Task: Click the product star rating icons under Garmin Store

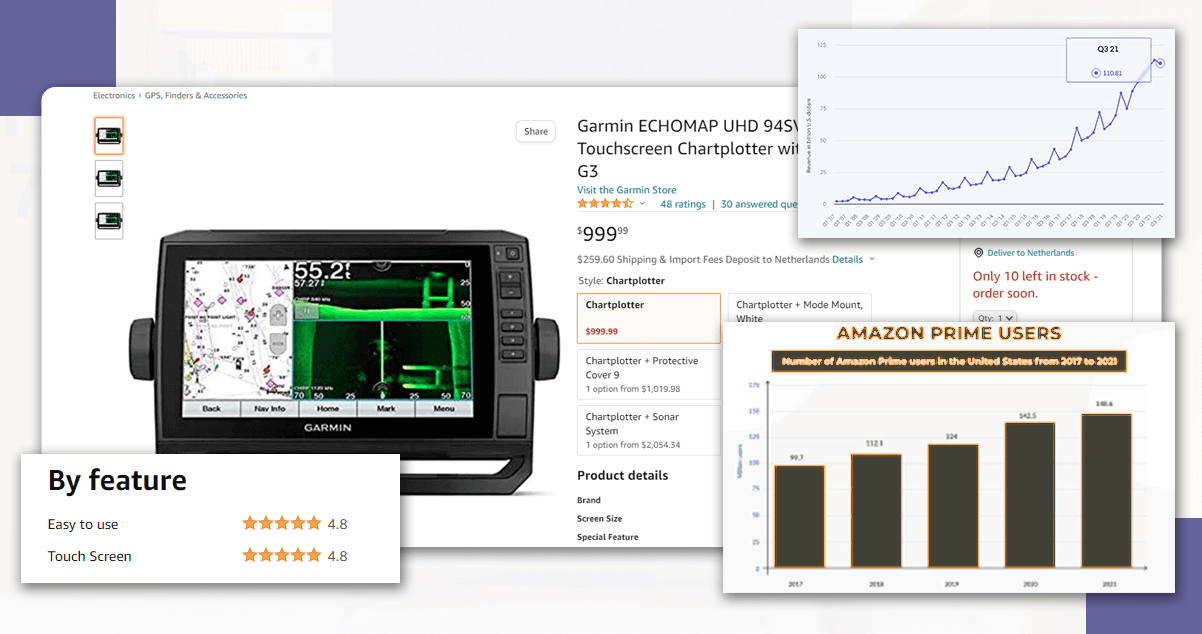Action: pos(605,204)
